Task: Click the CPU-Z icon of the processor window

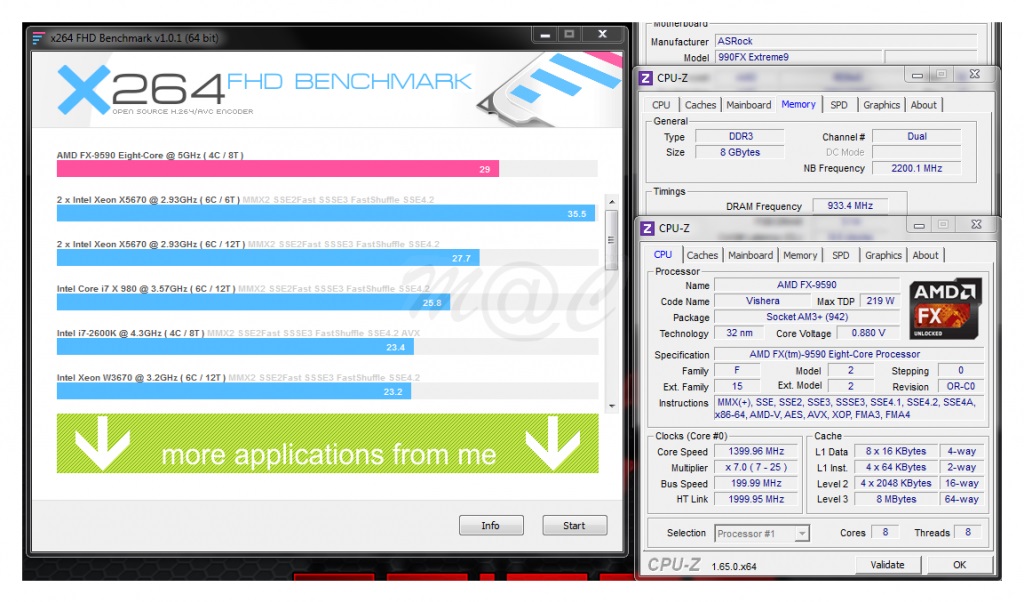Action: (x=646, y=228)
